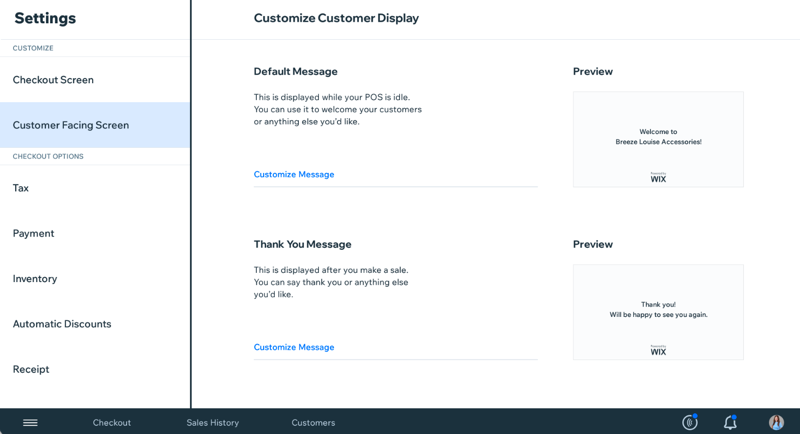The height and width of the screenshot is (434, 800).
Task: Customize Message link under Default Message
Action: 294,174
